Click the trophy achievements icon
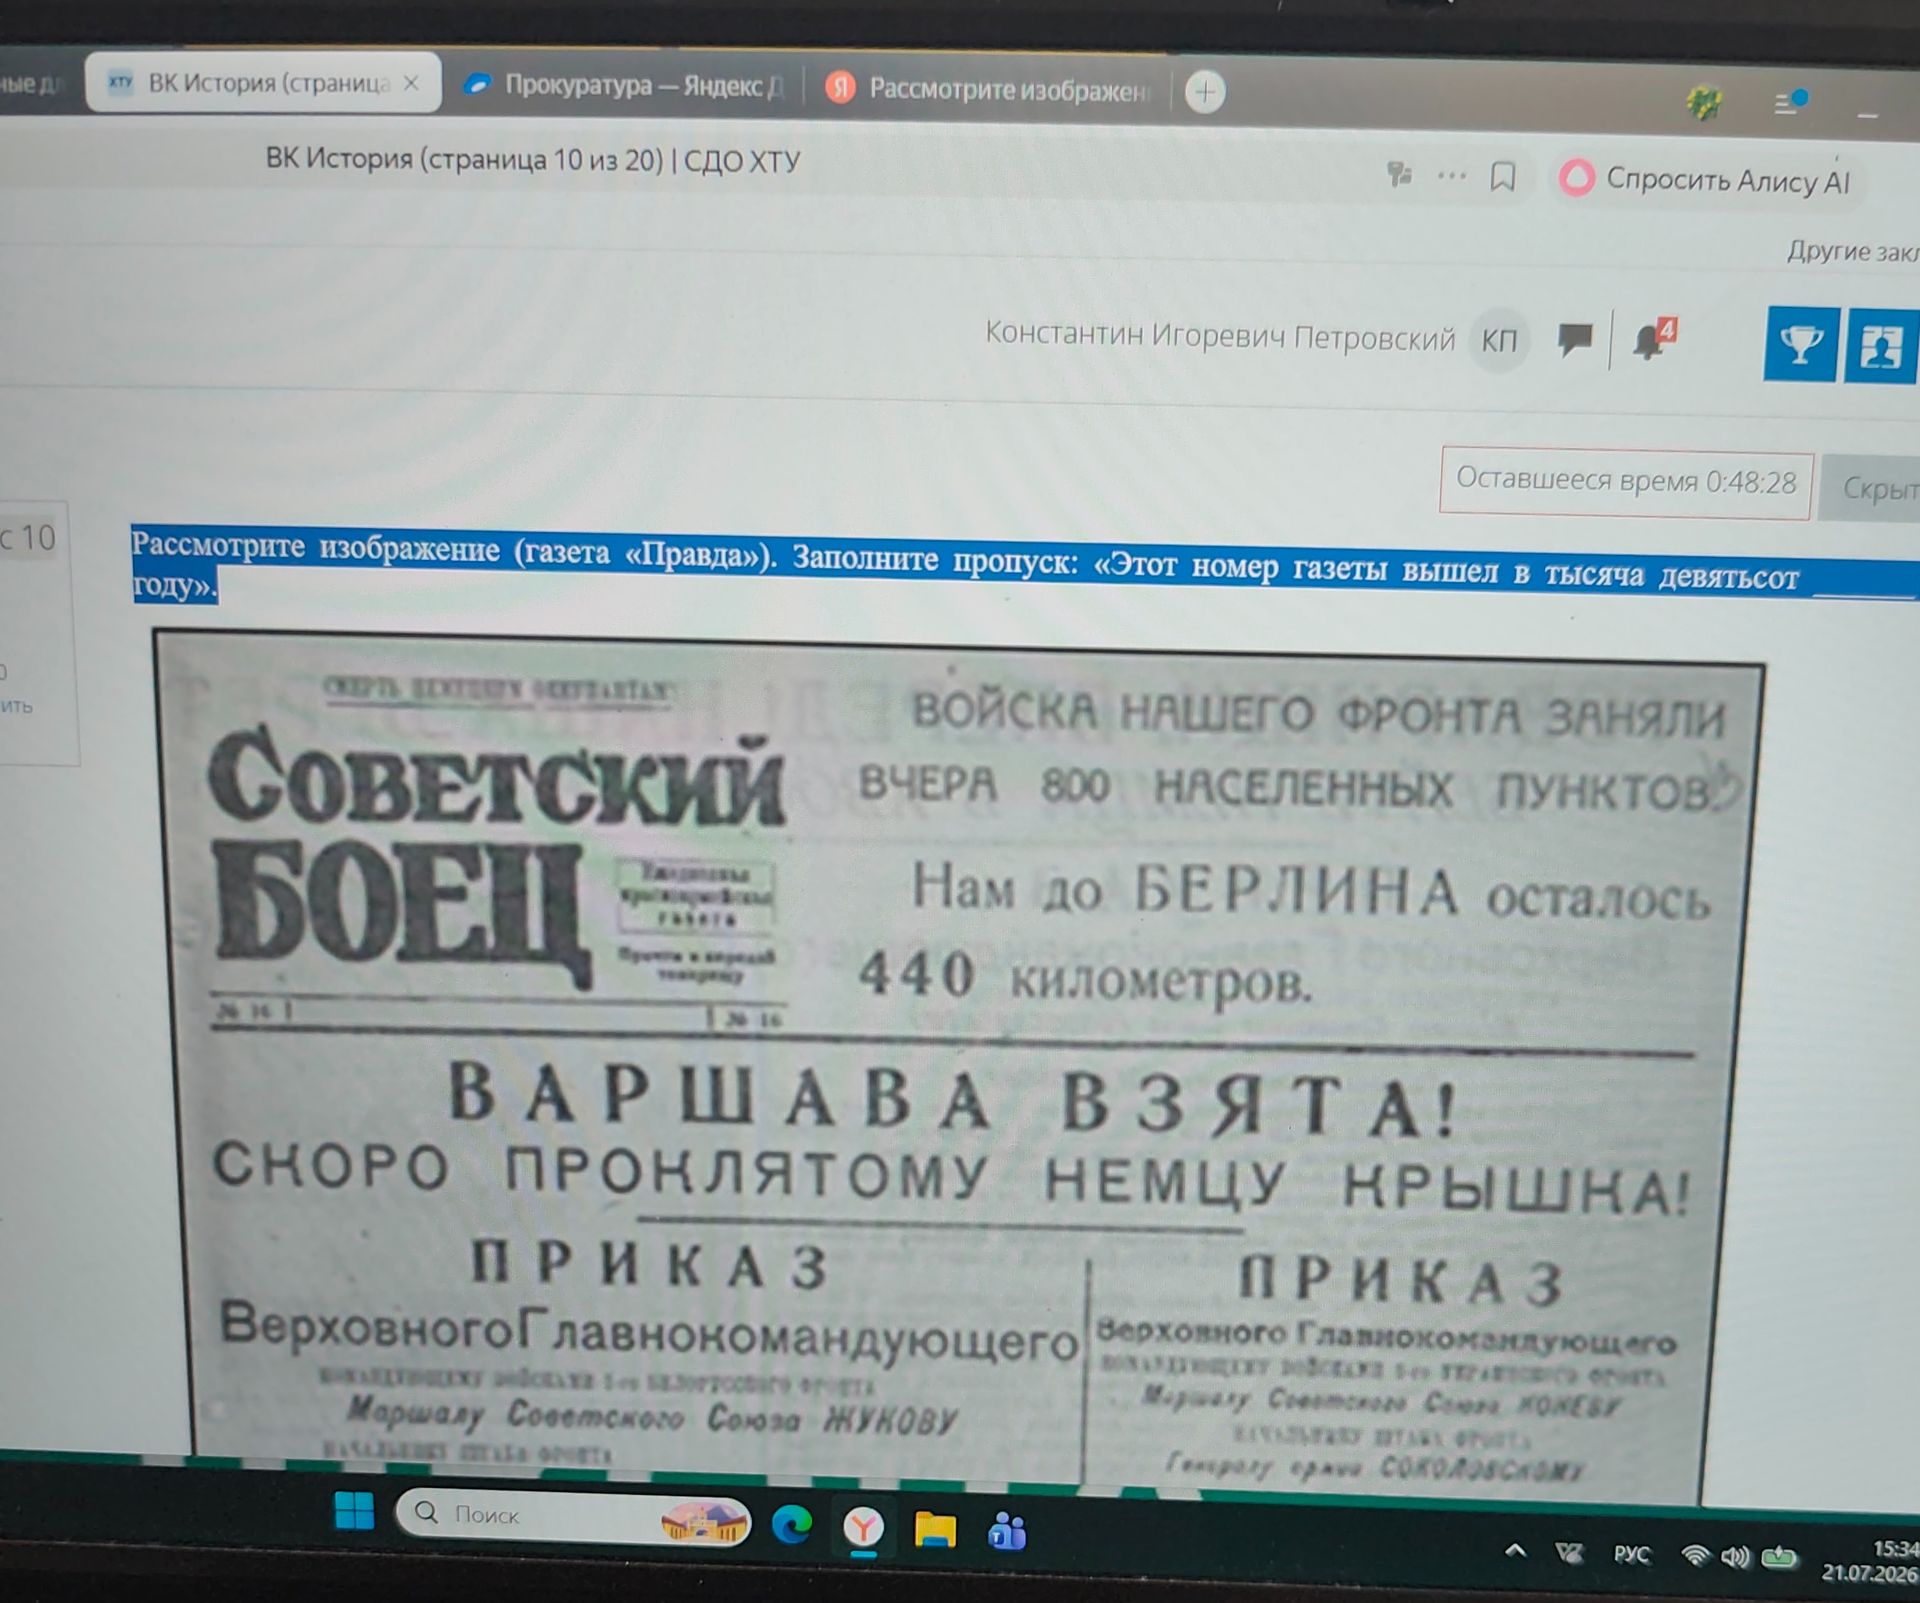This screenshot has width=1920, height=1603. coord(1801,345)
